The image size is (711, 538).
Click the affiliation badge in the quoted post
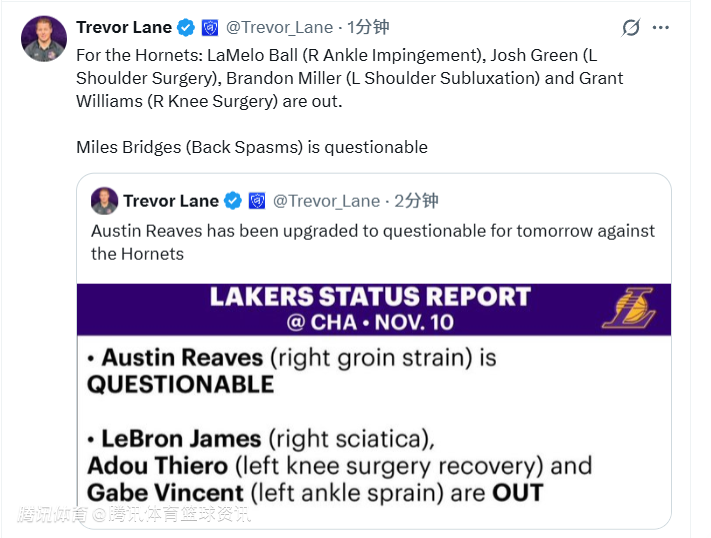257,201
